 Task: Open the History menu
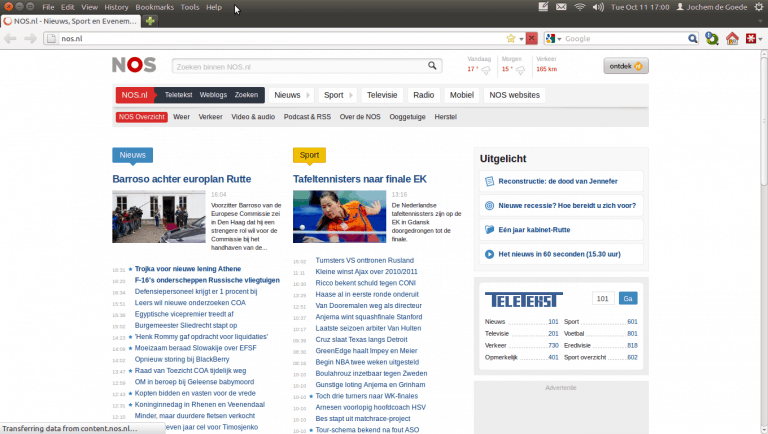pyautogui.click(x=116, y=7)
